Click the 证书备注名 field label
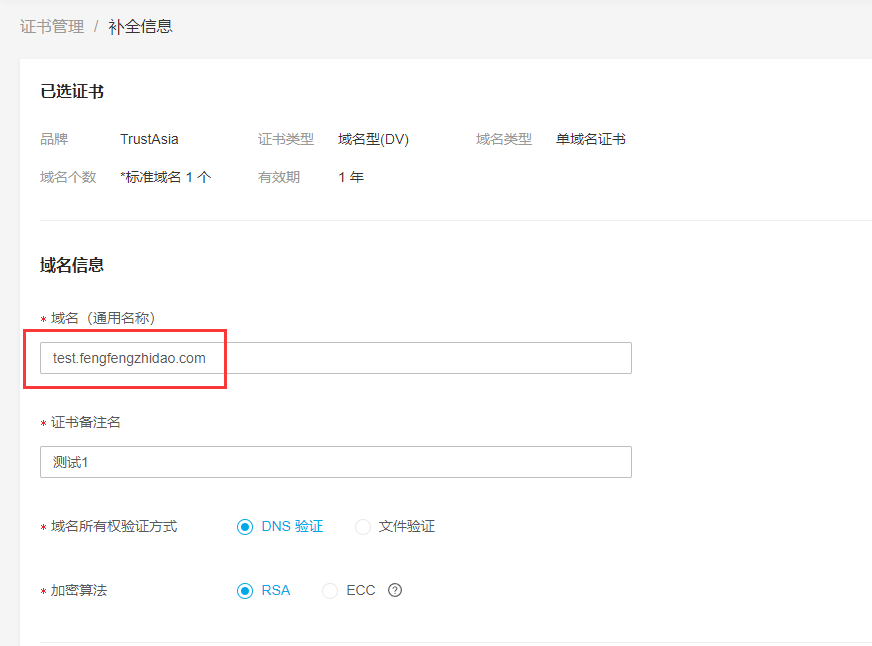The image size is (872, 646). [86, 422]
